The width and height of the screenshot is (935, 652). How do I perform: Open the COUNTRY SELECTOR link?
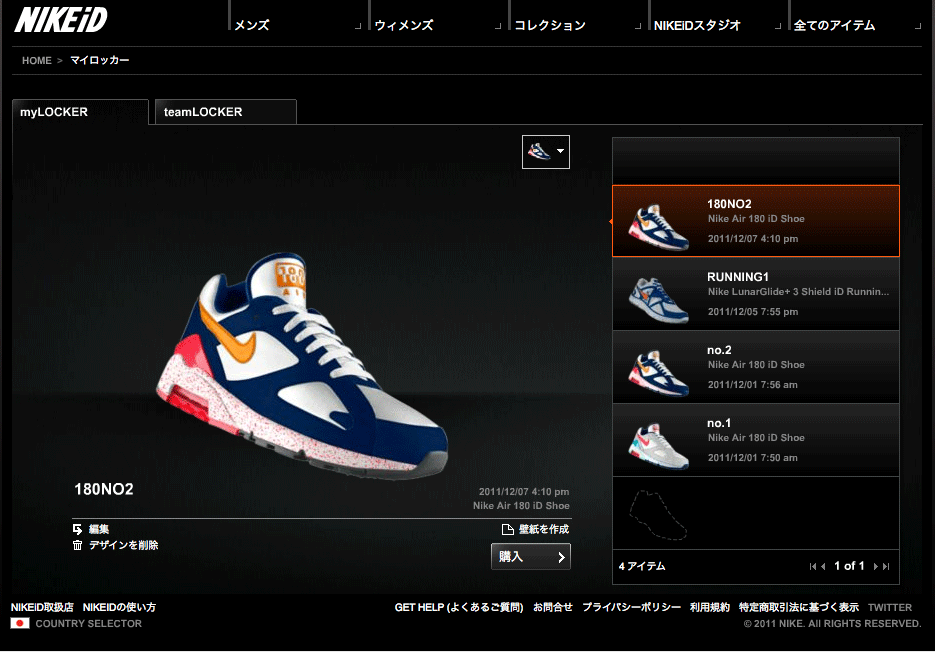pyautogui.click(x=89, y=623)
